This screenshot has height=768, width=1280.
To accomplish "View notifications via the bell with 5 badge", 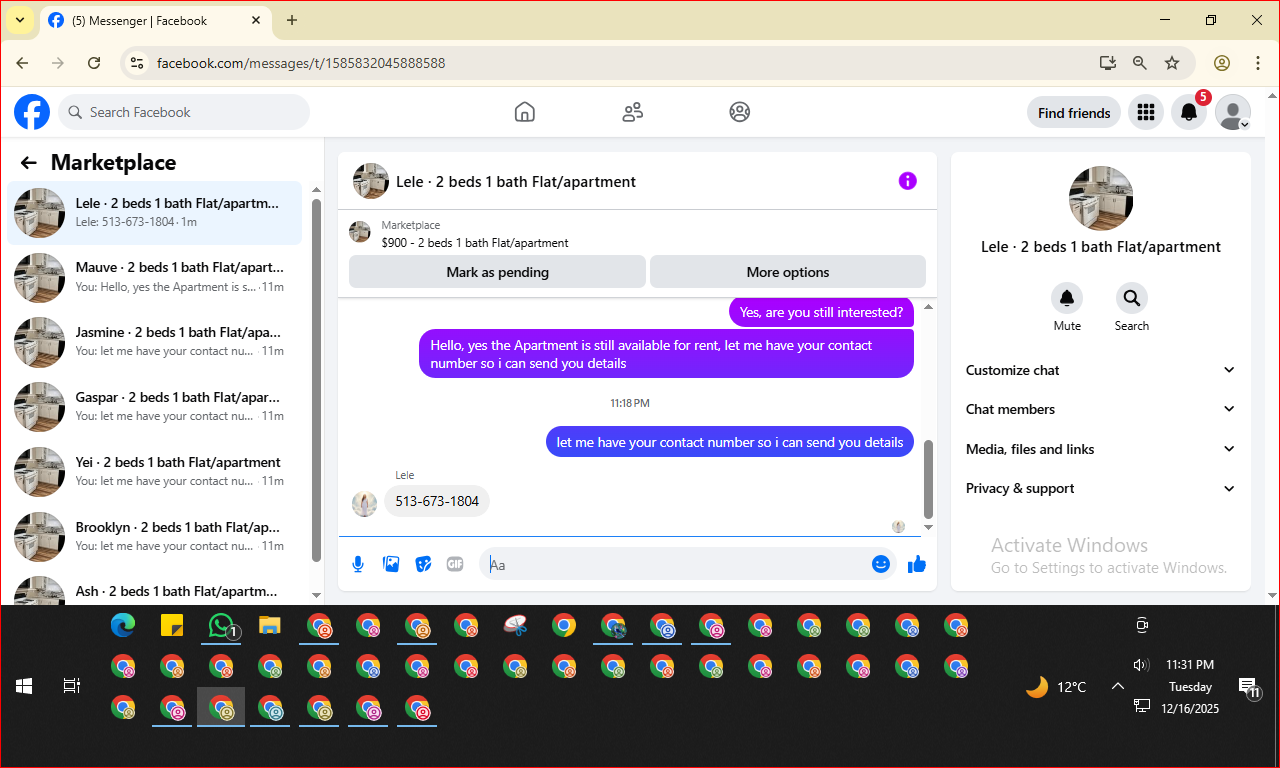I will click(1189, 112).
